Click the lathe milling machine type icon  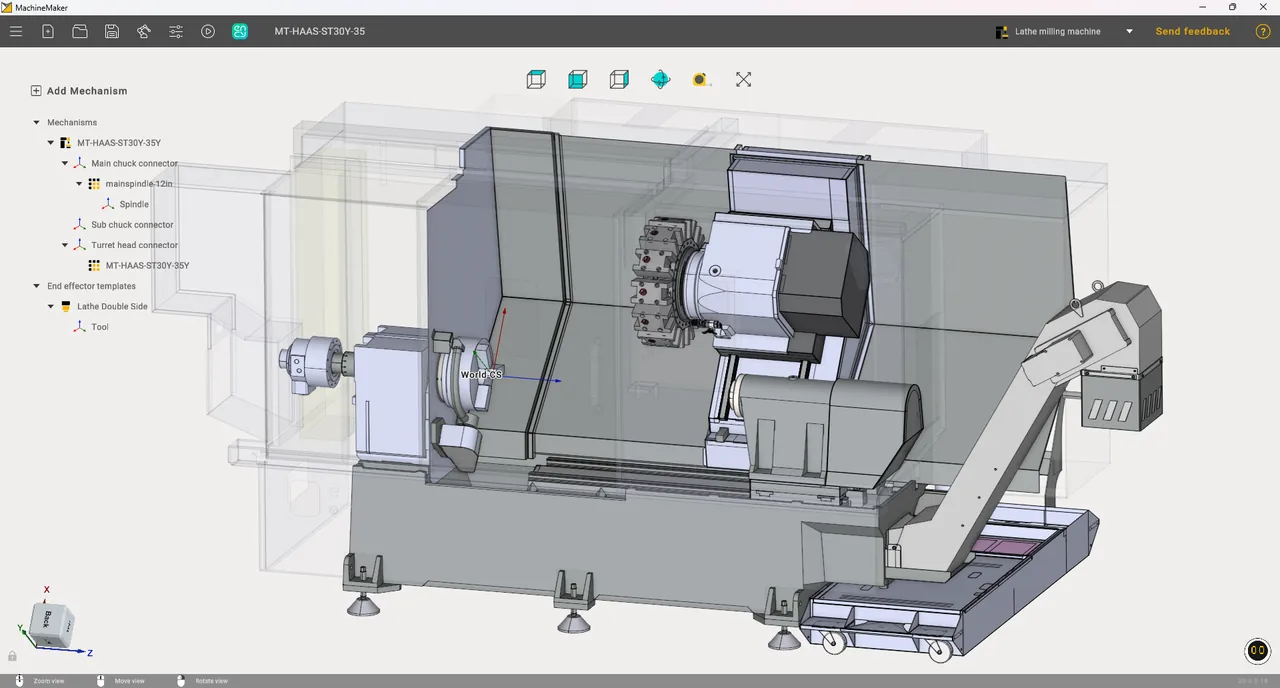(1002, 31)
